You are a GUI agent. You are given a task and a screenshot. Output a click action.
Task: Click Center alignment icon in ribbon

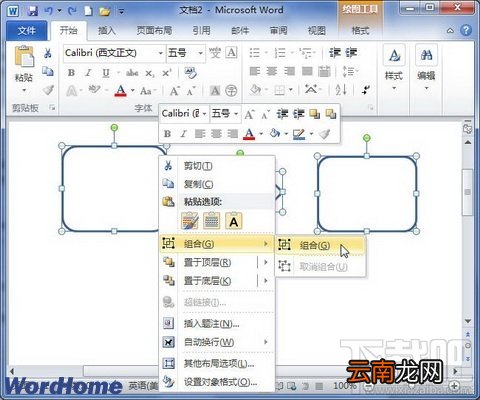[272, 71]
